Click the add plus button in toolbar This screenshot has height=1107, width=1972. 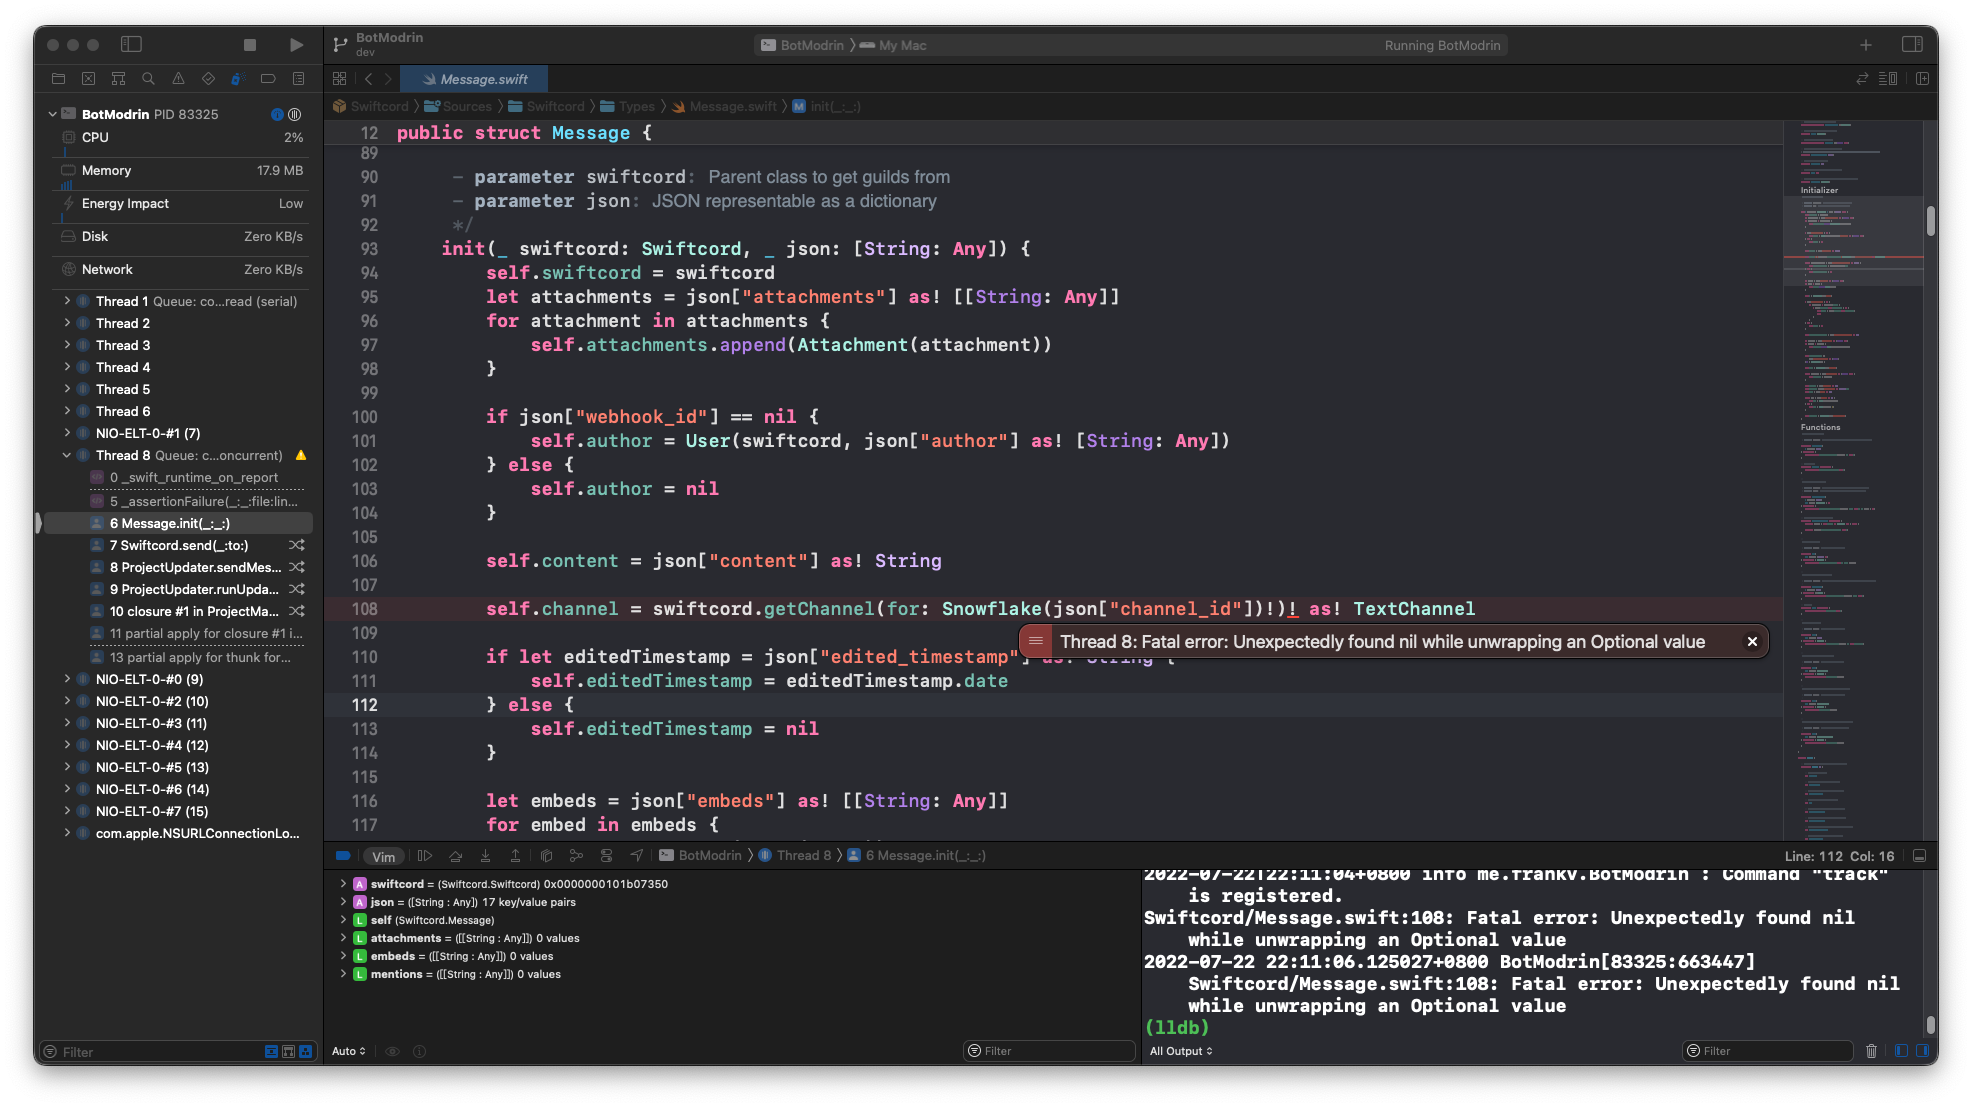pyautogui.click(x=1865, y=45)
